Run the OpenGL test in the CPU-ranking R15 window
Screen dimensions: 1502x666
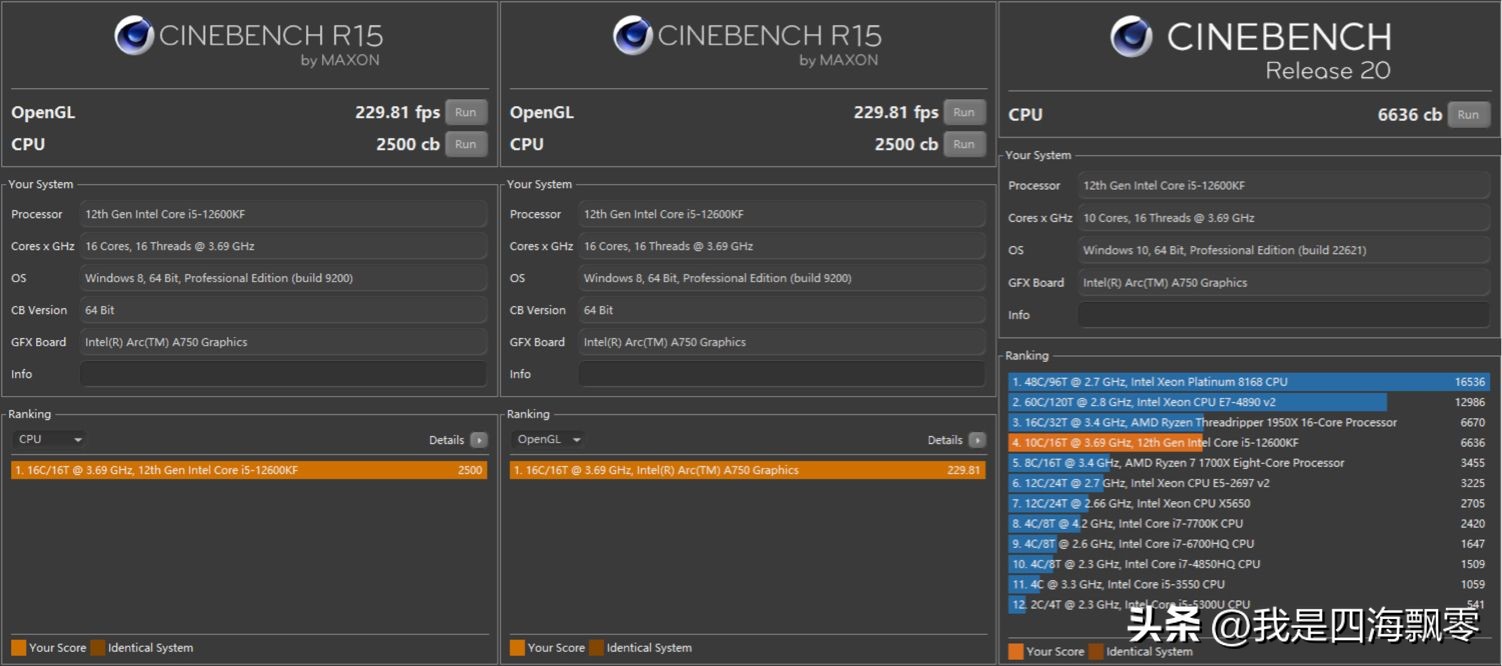click(x=466, y=112)
